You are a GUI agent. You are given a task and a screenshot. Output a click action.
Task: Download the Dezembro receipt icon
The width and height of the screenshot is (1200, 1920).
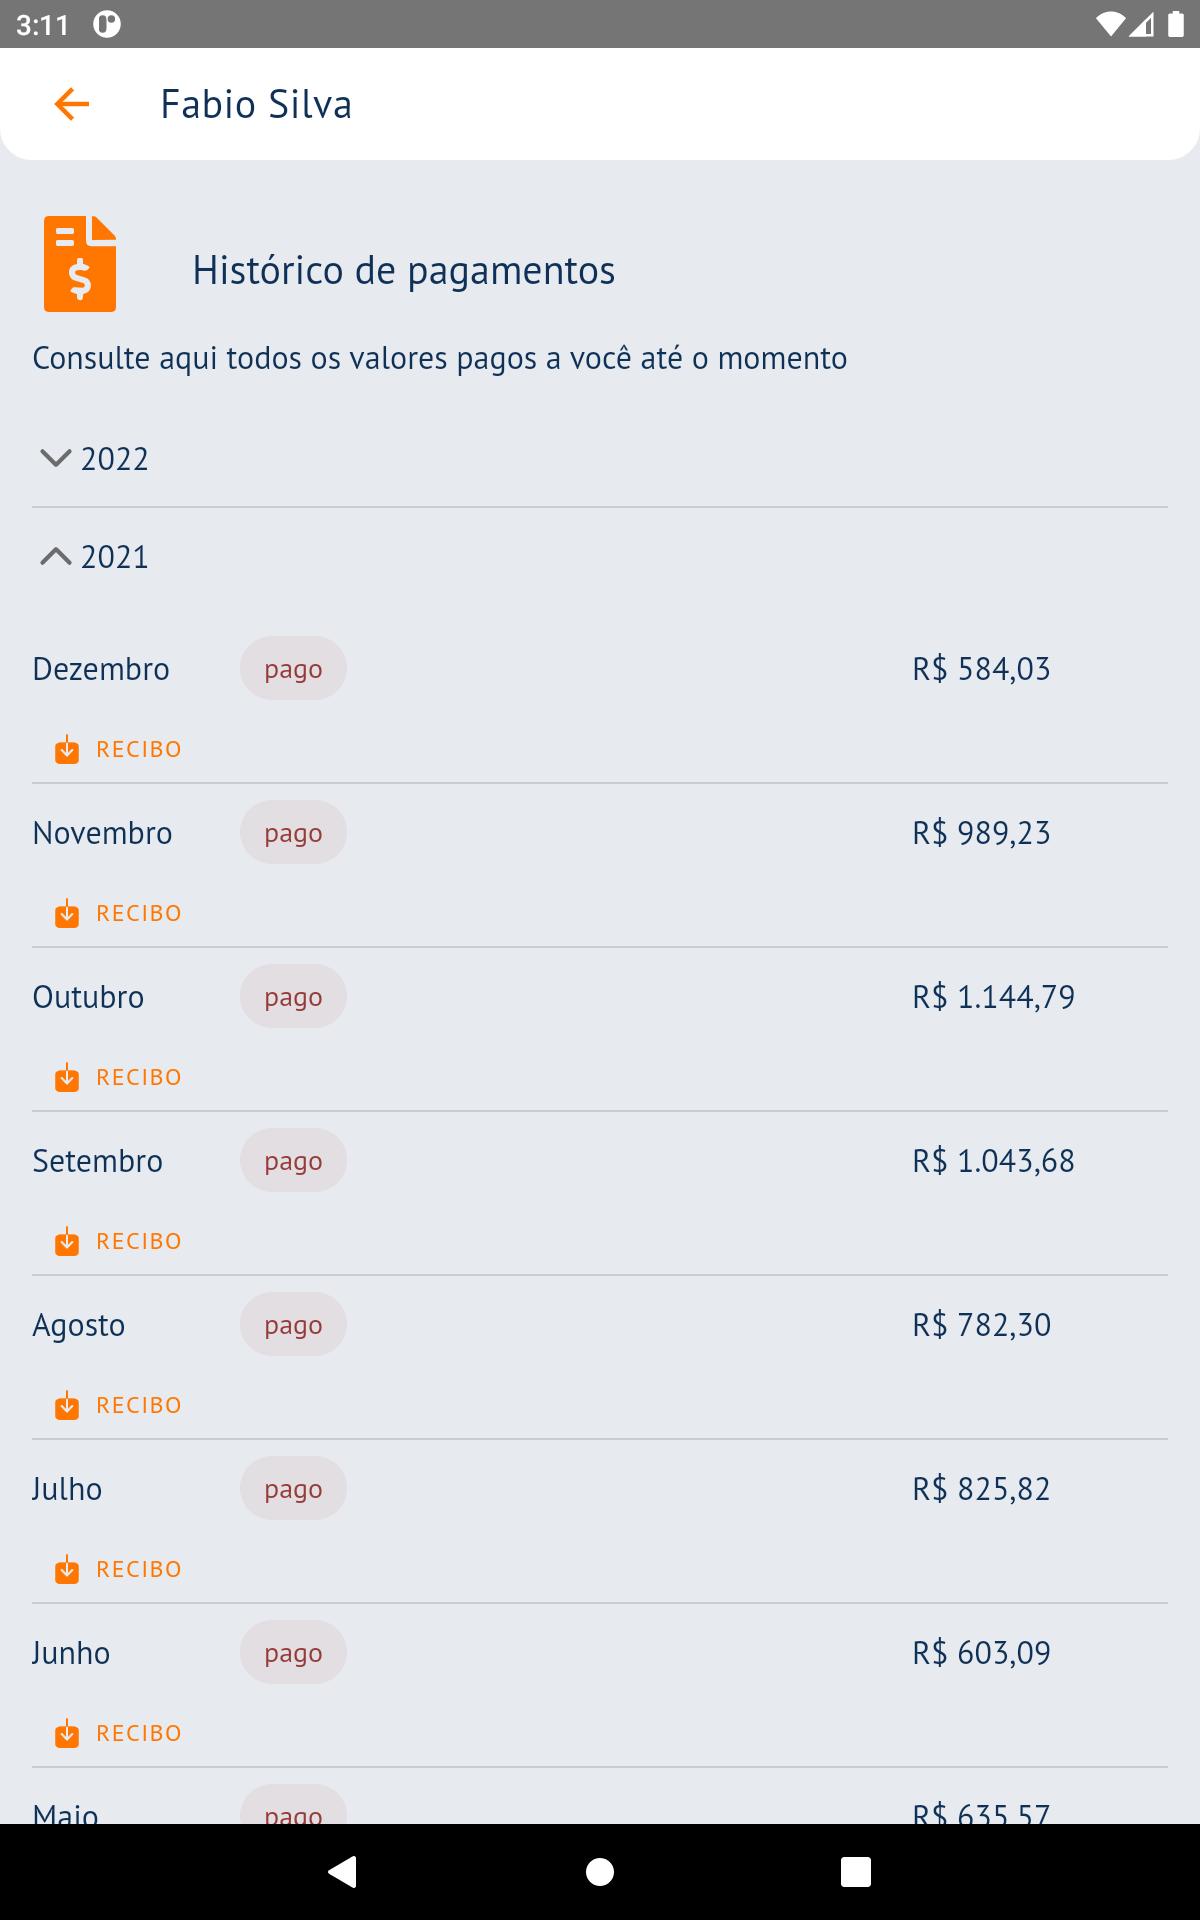pos(67,749)
